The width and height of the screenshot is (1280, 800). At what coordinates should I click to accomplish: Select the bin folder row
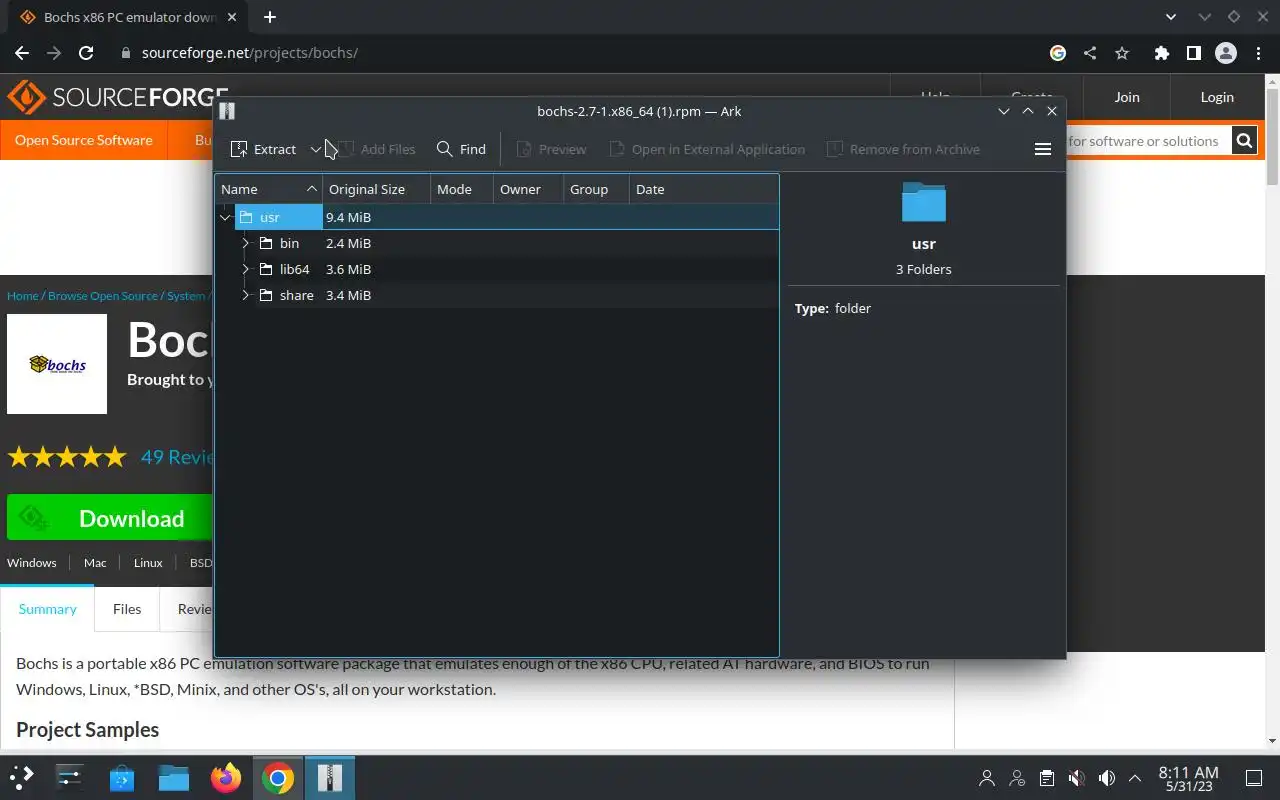pos(497,243)
